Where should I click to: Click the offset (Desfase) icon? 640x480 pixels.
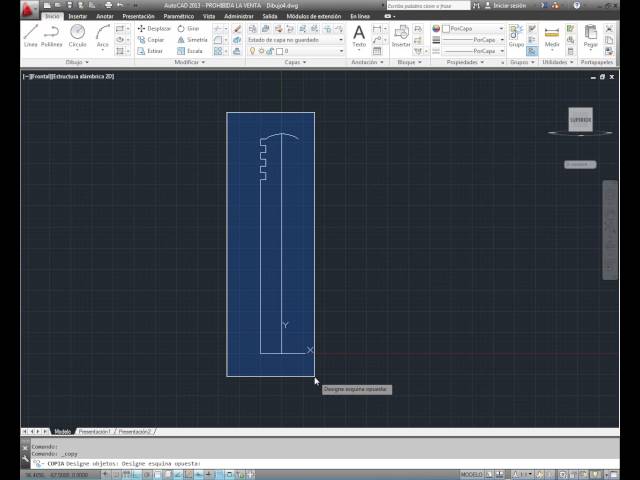(x=237, y=51)
